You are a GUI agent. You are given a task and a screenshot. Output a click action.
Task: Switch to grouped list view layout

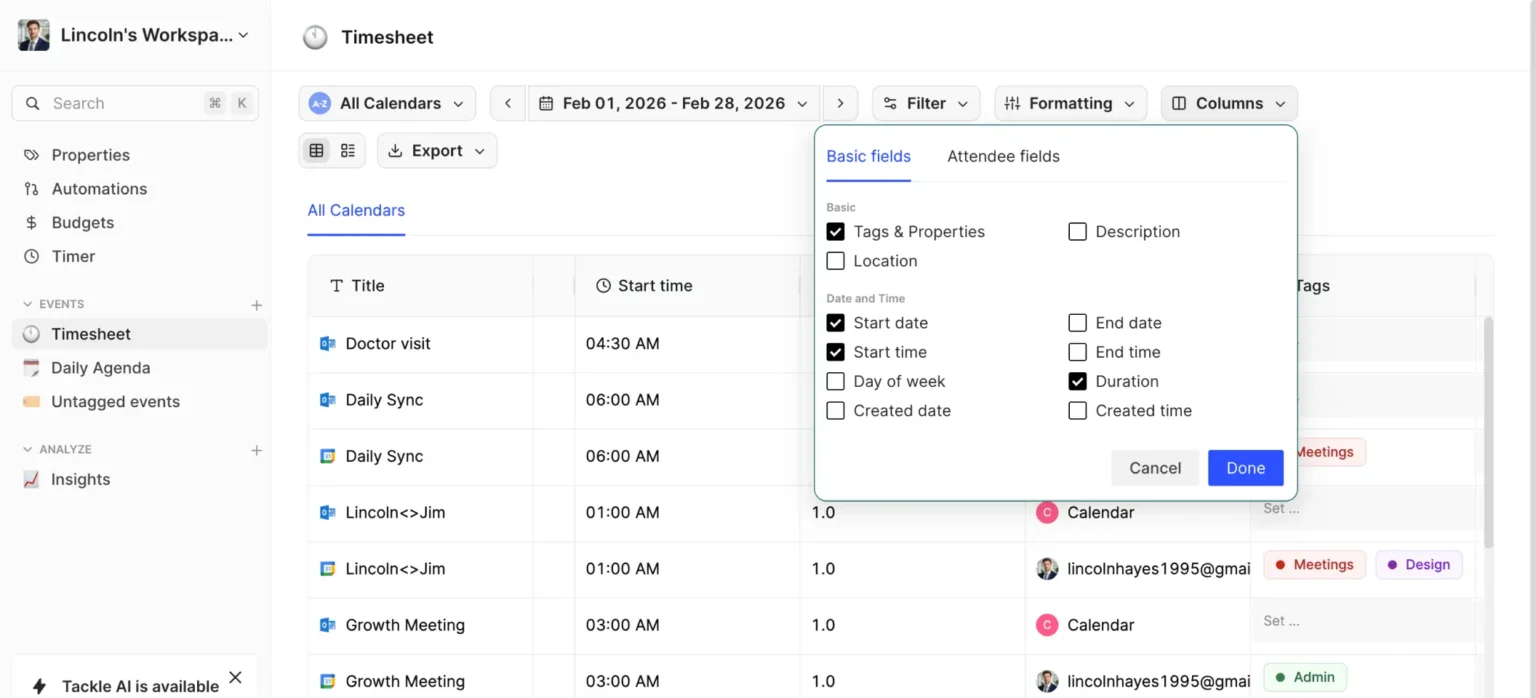[348, 151]
